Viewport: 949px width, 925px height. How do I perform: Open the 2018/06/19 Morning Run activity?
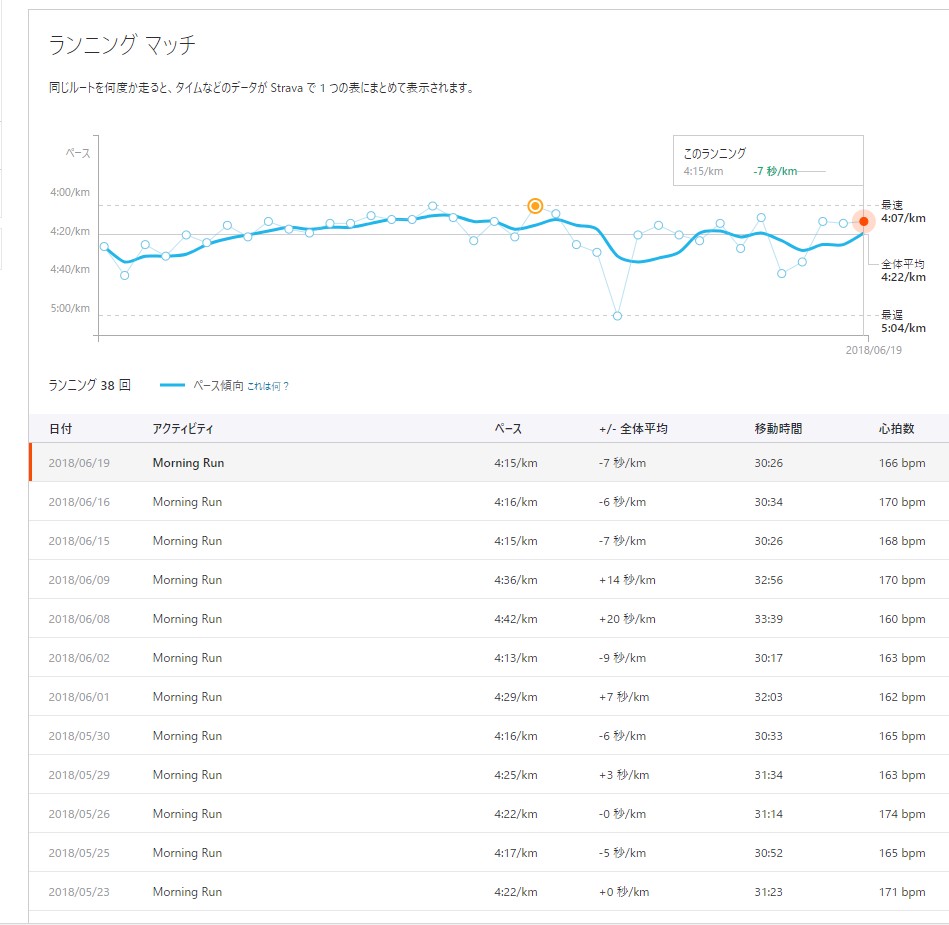(188, 463)
